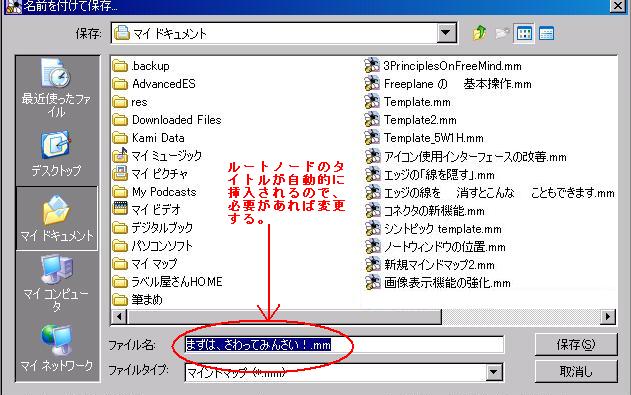Select the マイ マップ folder icon
The image size is (631, 395).
120,263
